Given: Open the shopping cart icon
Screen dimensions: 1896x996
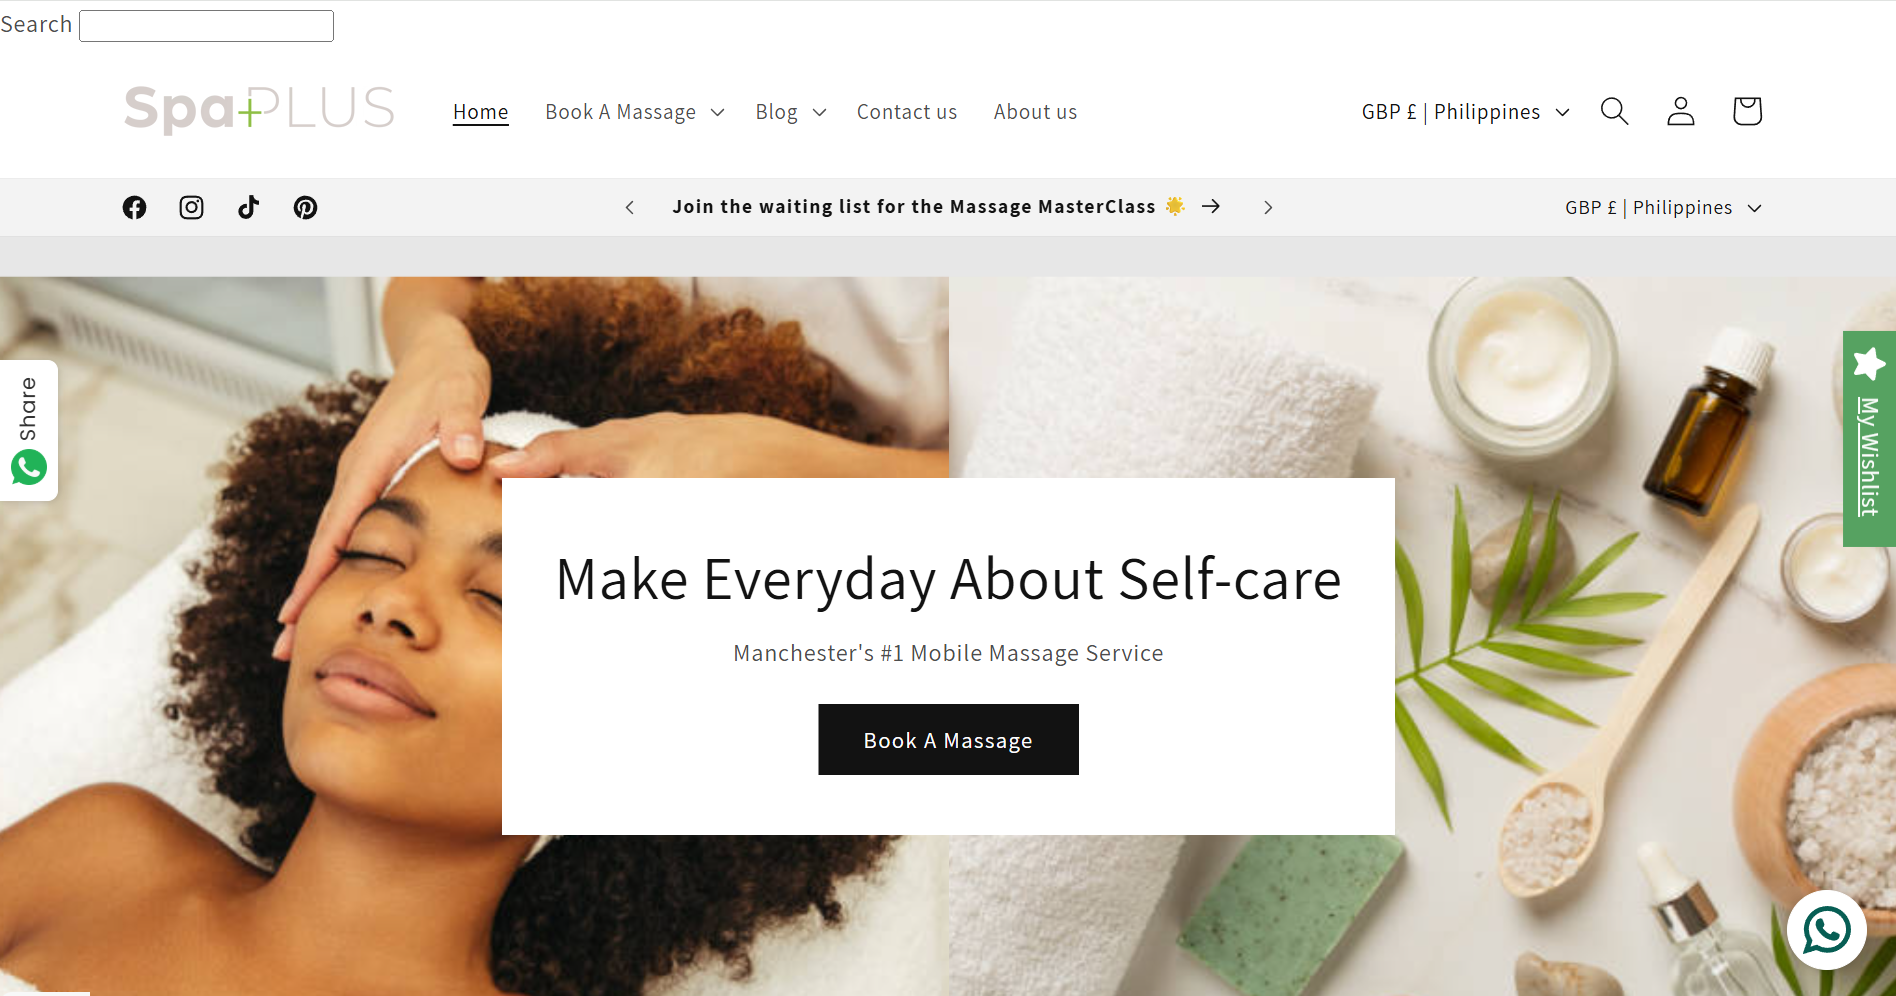Looking at the screenshot, I should [1746, 111].
